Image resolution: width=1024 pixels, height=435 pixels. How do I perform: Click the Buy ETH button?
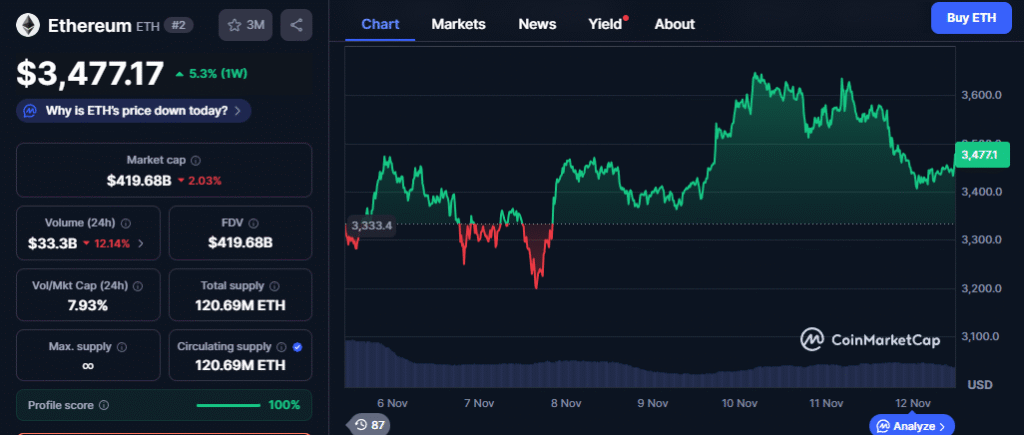tap(970, 18)
